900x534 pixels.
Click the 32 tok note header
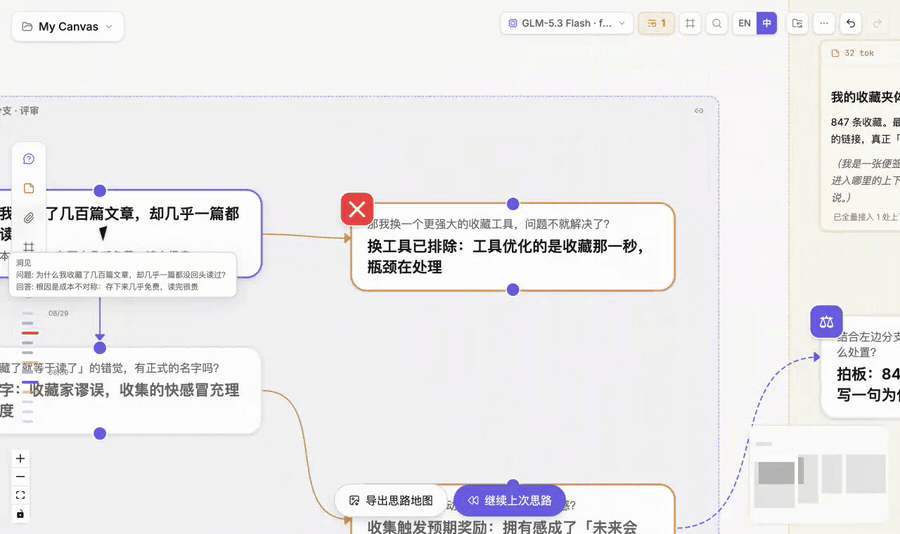click(x=853, y=53)
